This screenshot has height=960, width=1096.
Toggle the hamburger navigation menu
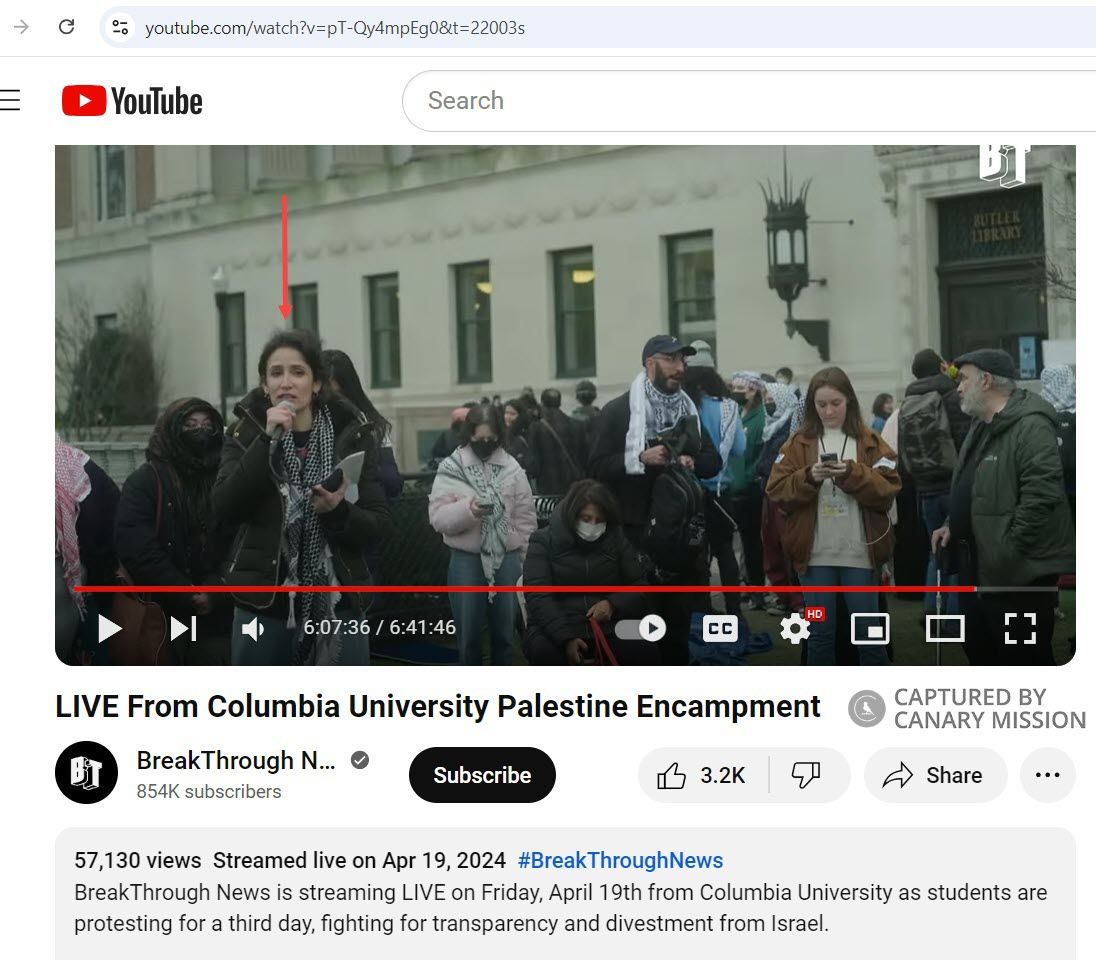tap(10, 100)
